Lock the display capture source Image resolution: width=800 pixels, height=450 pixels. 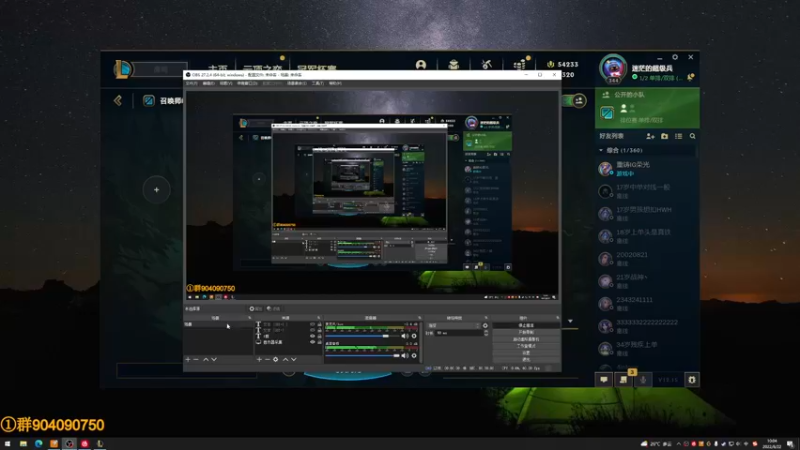(319, 342)
